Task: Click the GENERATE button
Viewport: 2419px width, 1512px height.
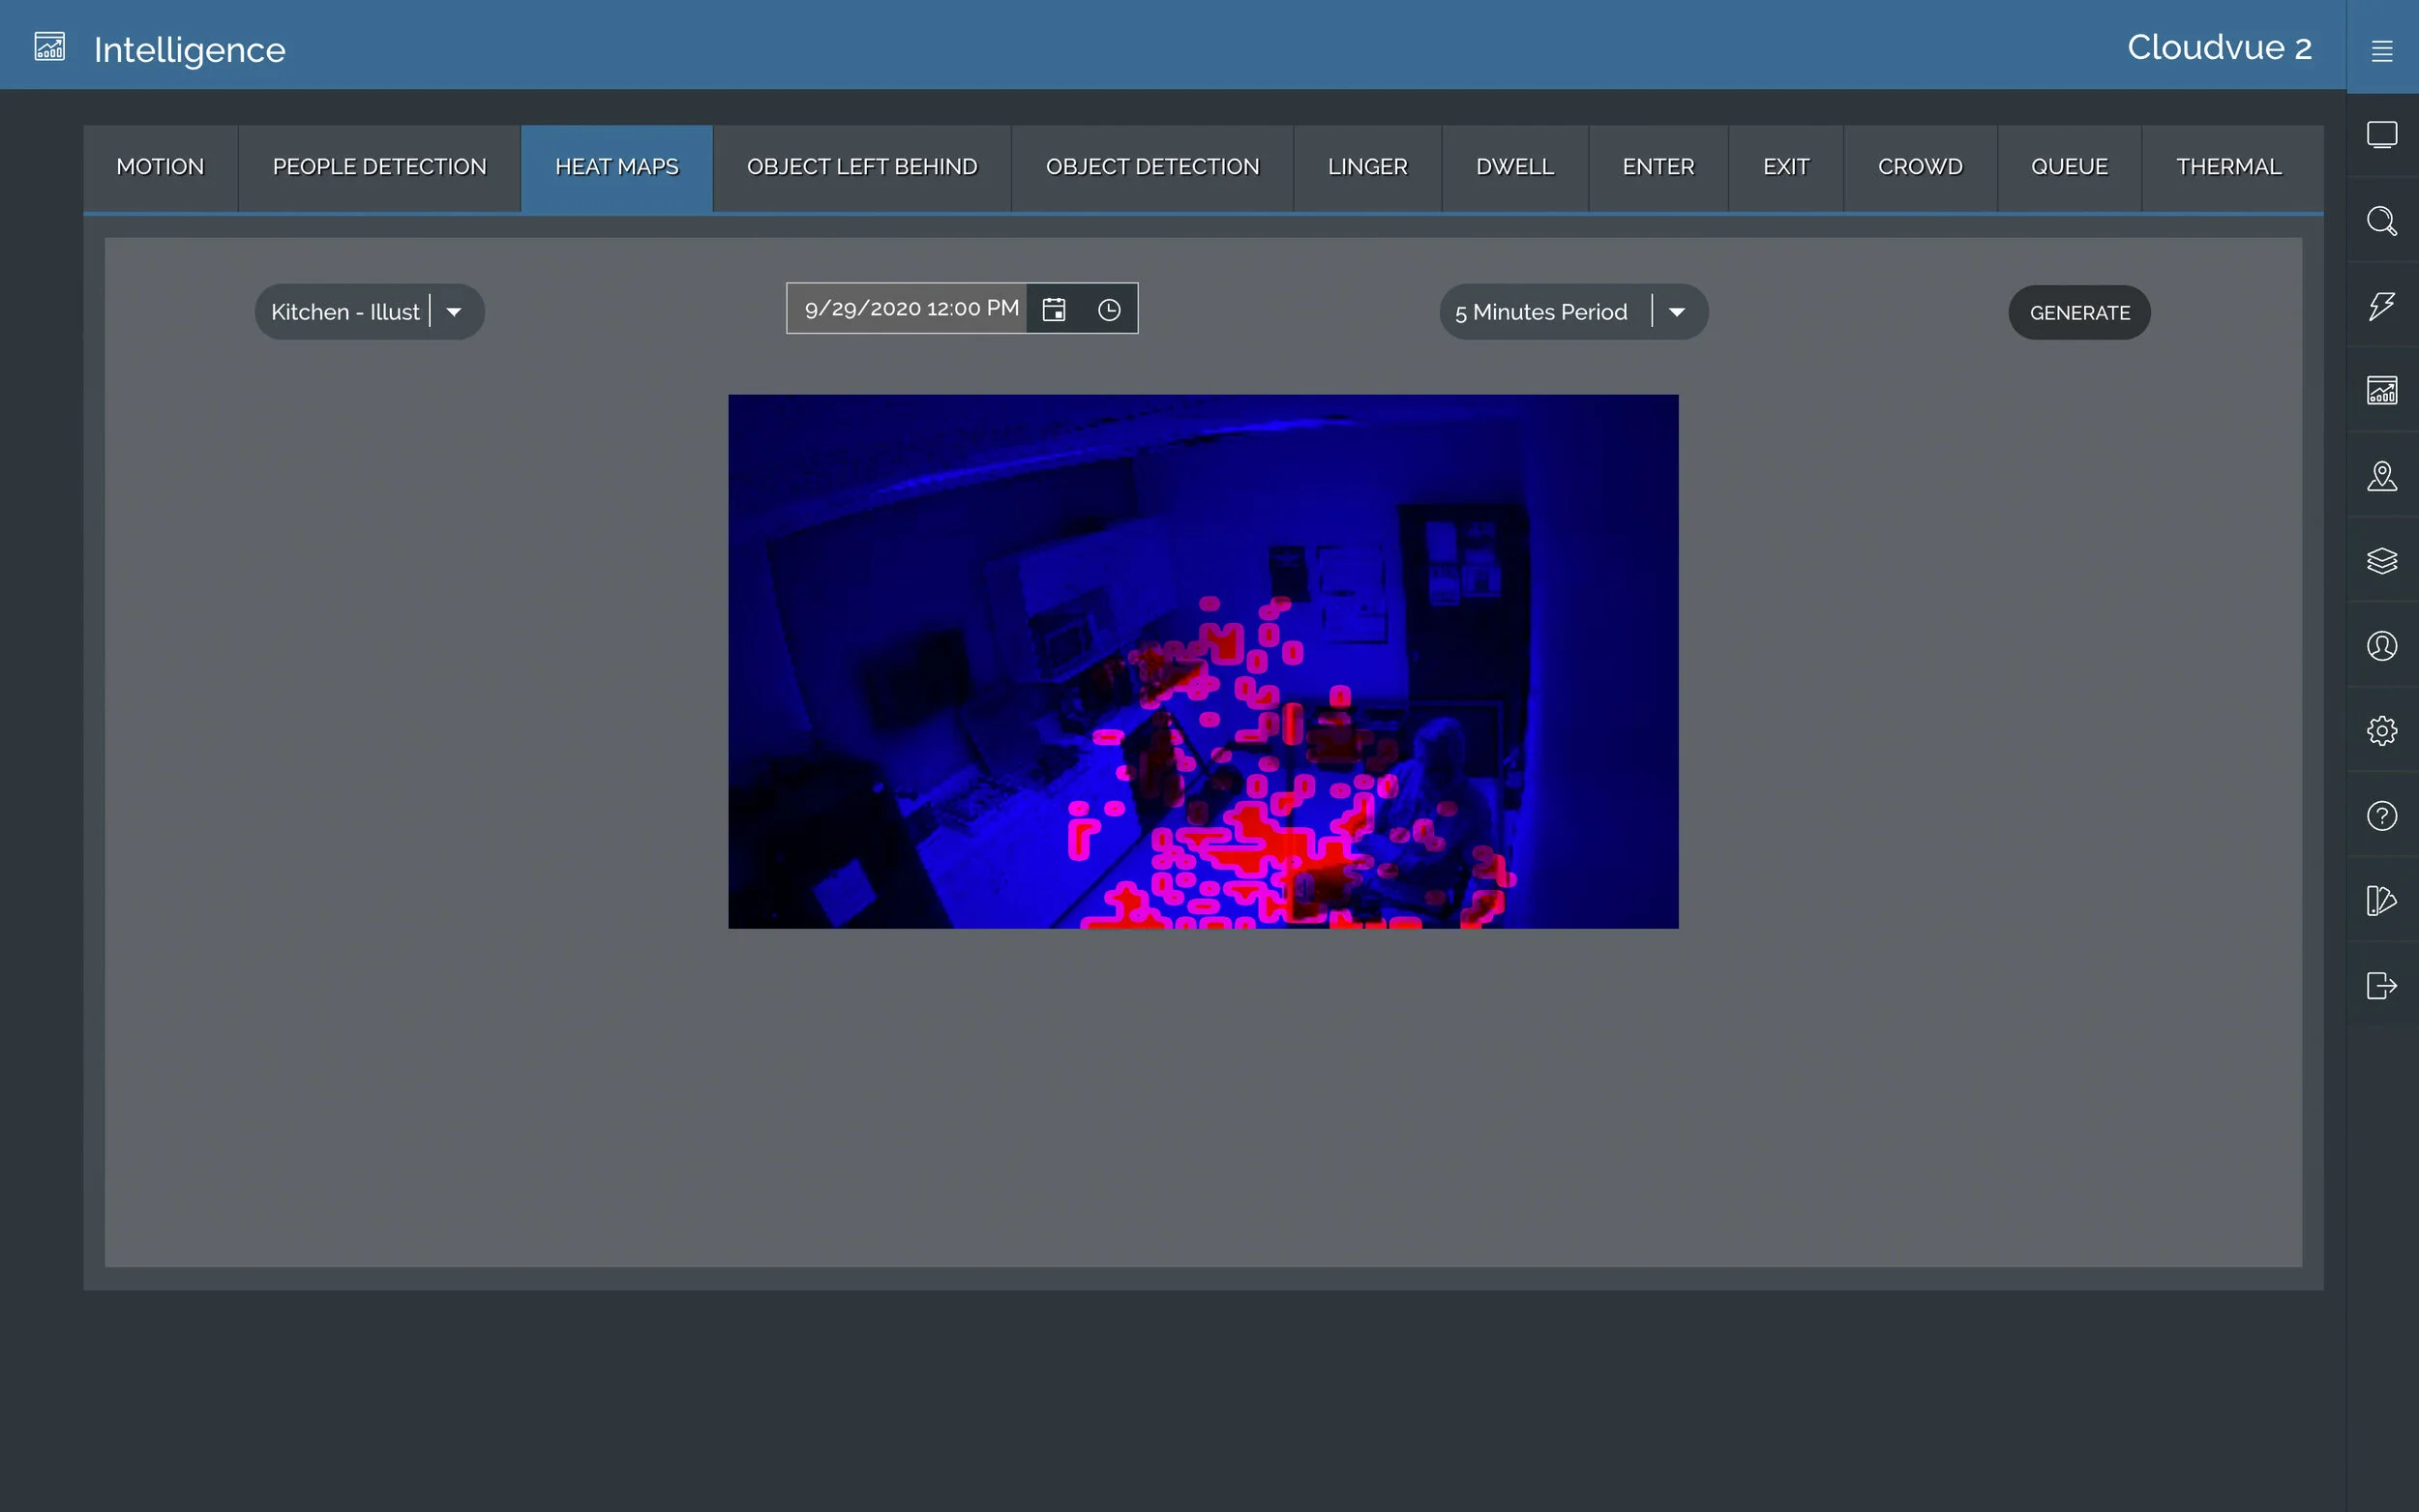Action: [x=2078, y=312]
